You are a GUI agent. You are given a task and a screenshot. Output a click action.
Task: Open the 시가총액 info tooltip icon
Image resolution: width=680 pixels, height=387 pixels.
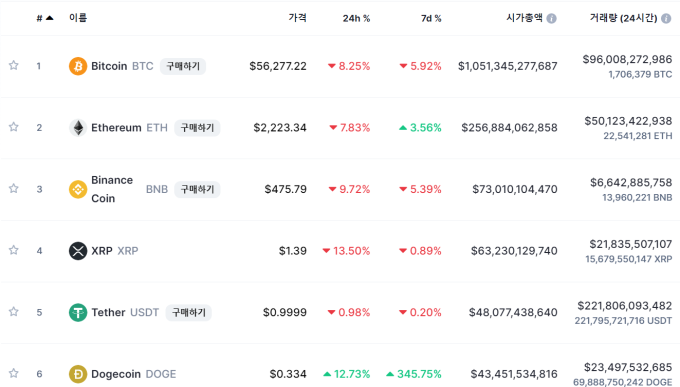click(552, 18)
